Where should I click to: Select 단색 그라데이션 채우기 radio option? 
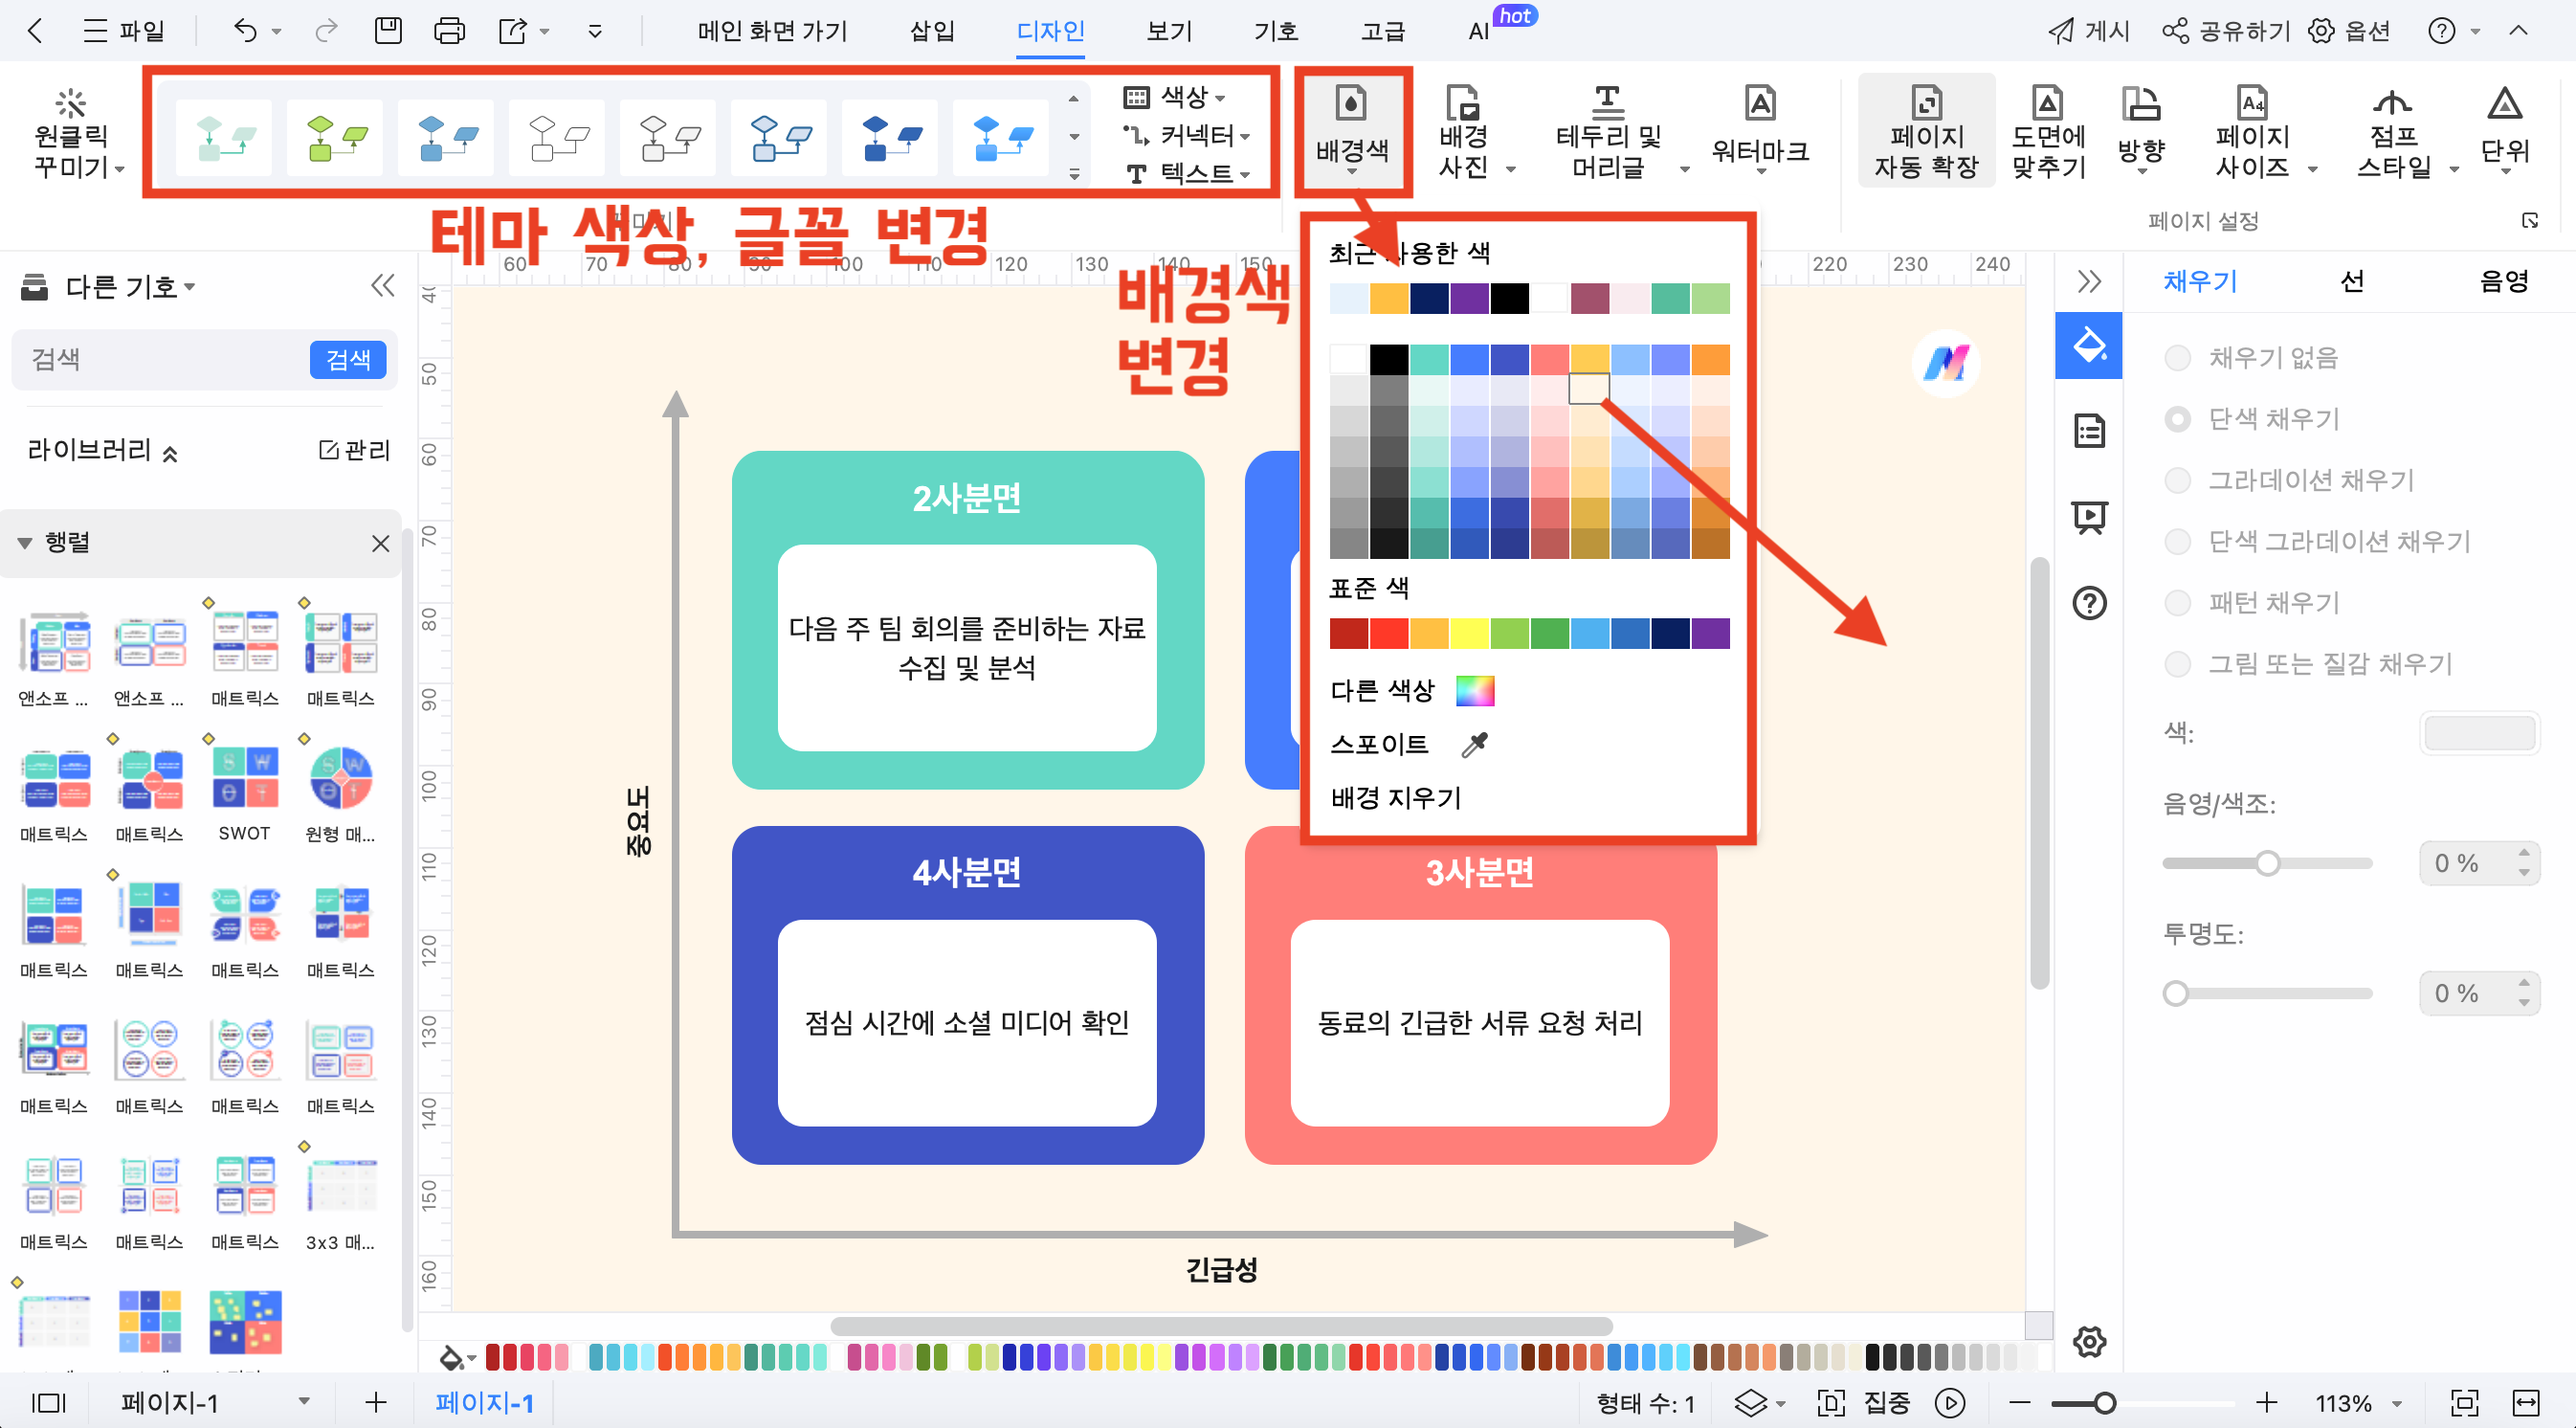pos(2176,541)
